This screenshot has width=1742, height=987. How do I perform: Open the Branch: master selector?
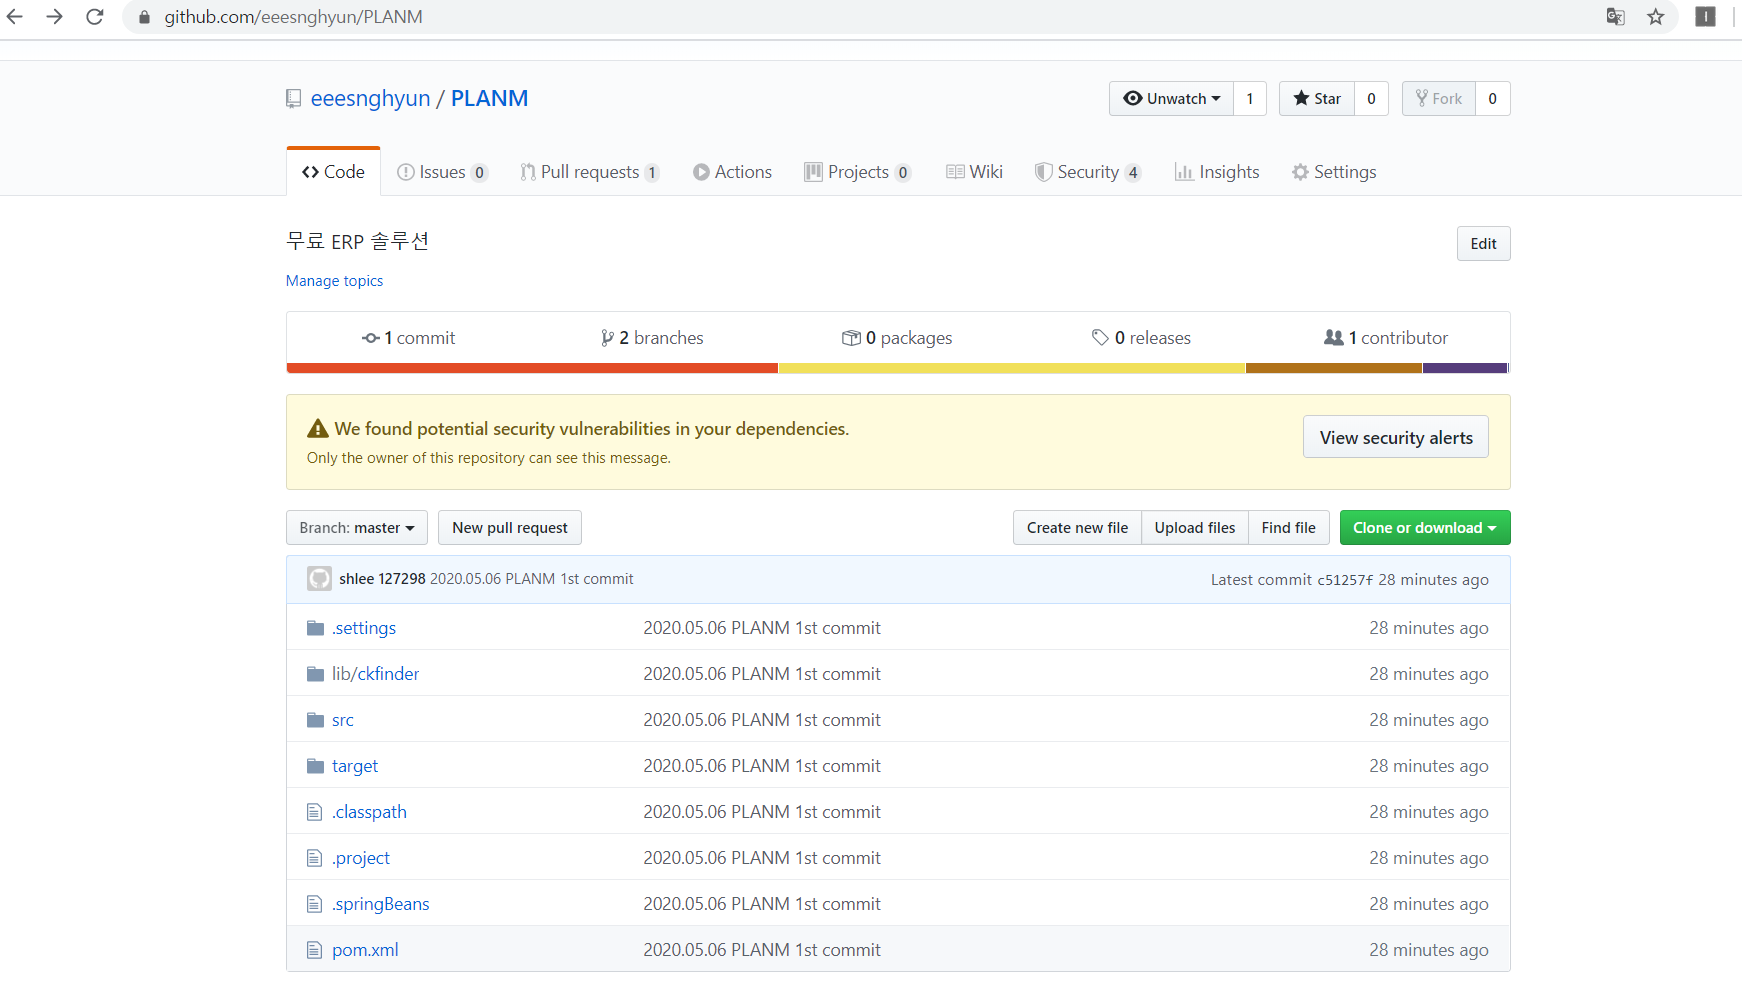click(x=356, y=528)
